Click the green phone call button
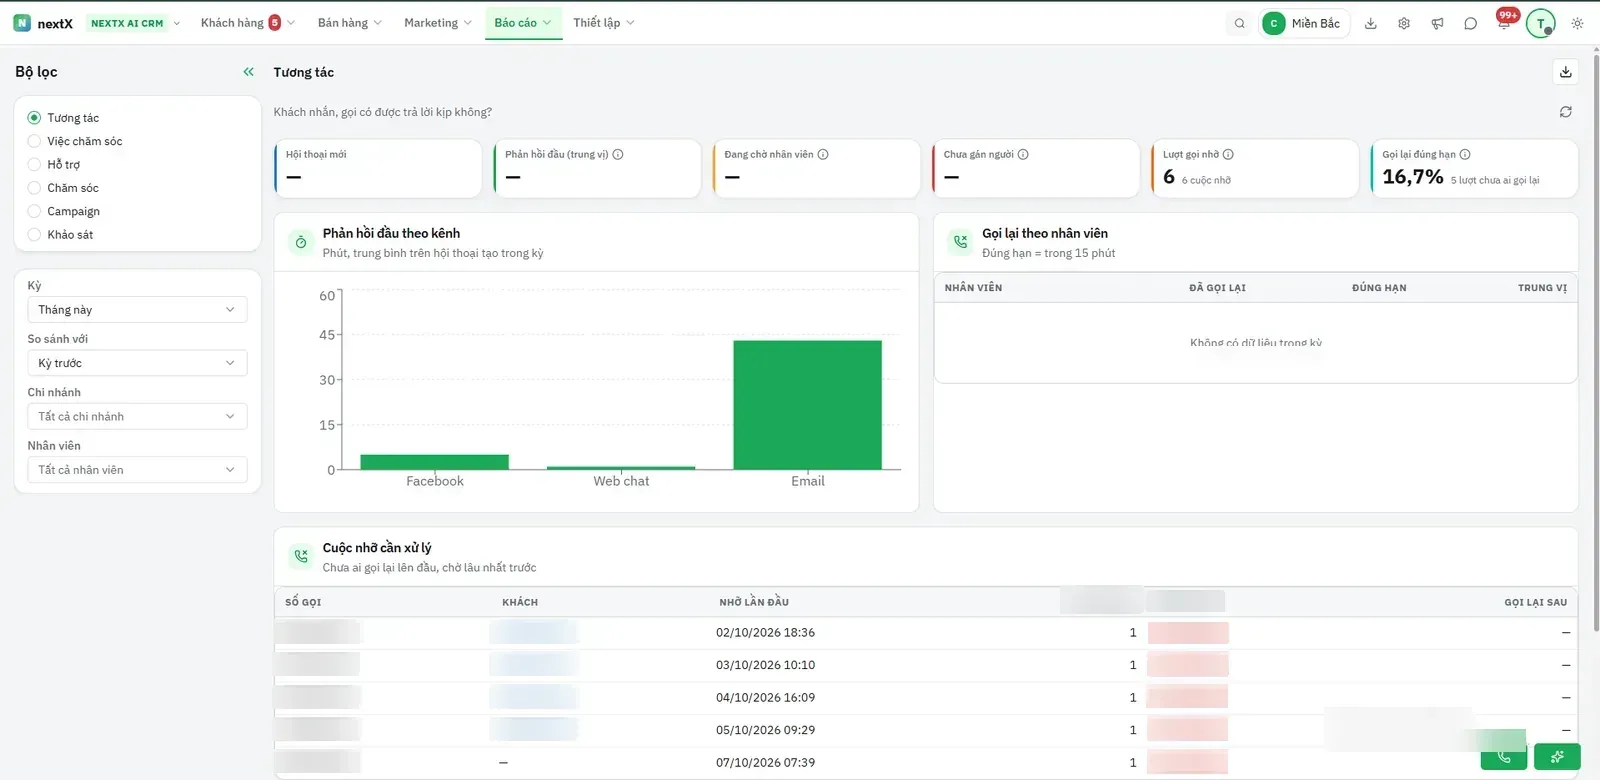This screenshot has height=780, width=1600. 1504,757
